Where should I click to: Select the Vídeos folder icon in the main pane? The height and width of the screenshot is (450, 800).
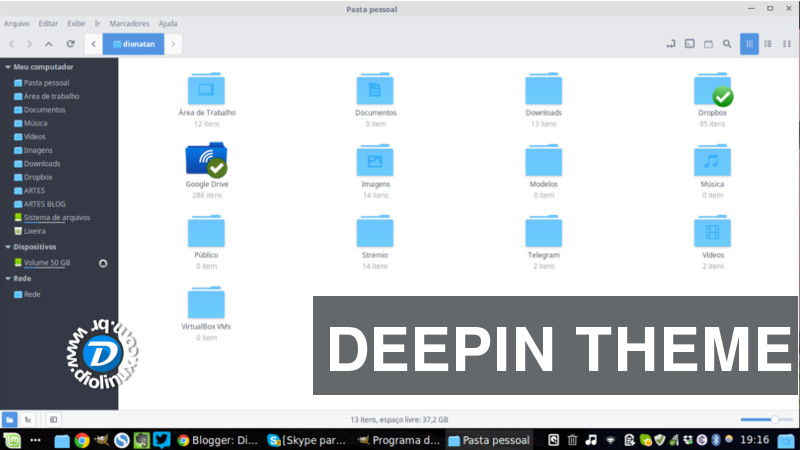713,231
